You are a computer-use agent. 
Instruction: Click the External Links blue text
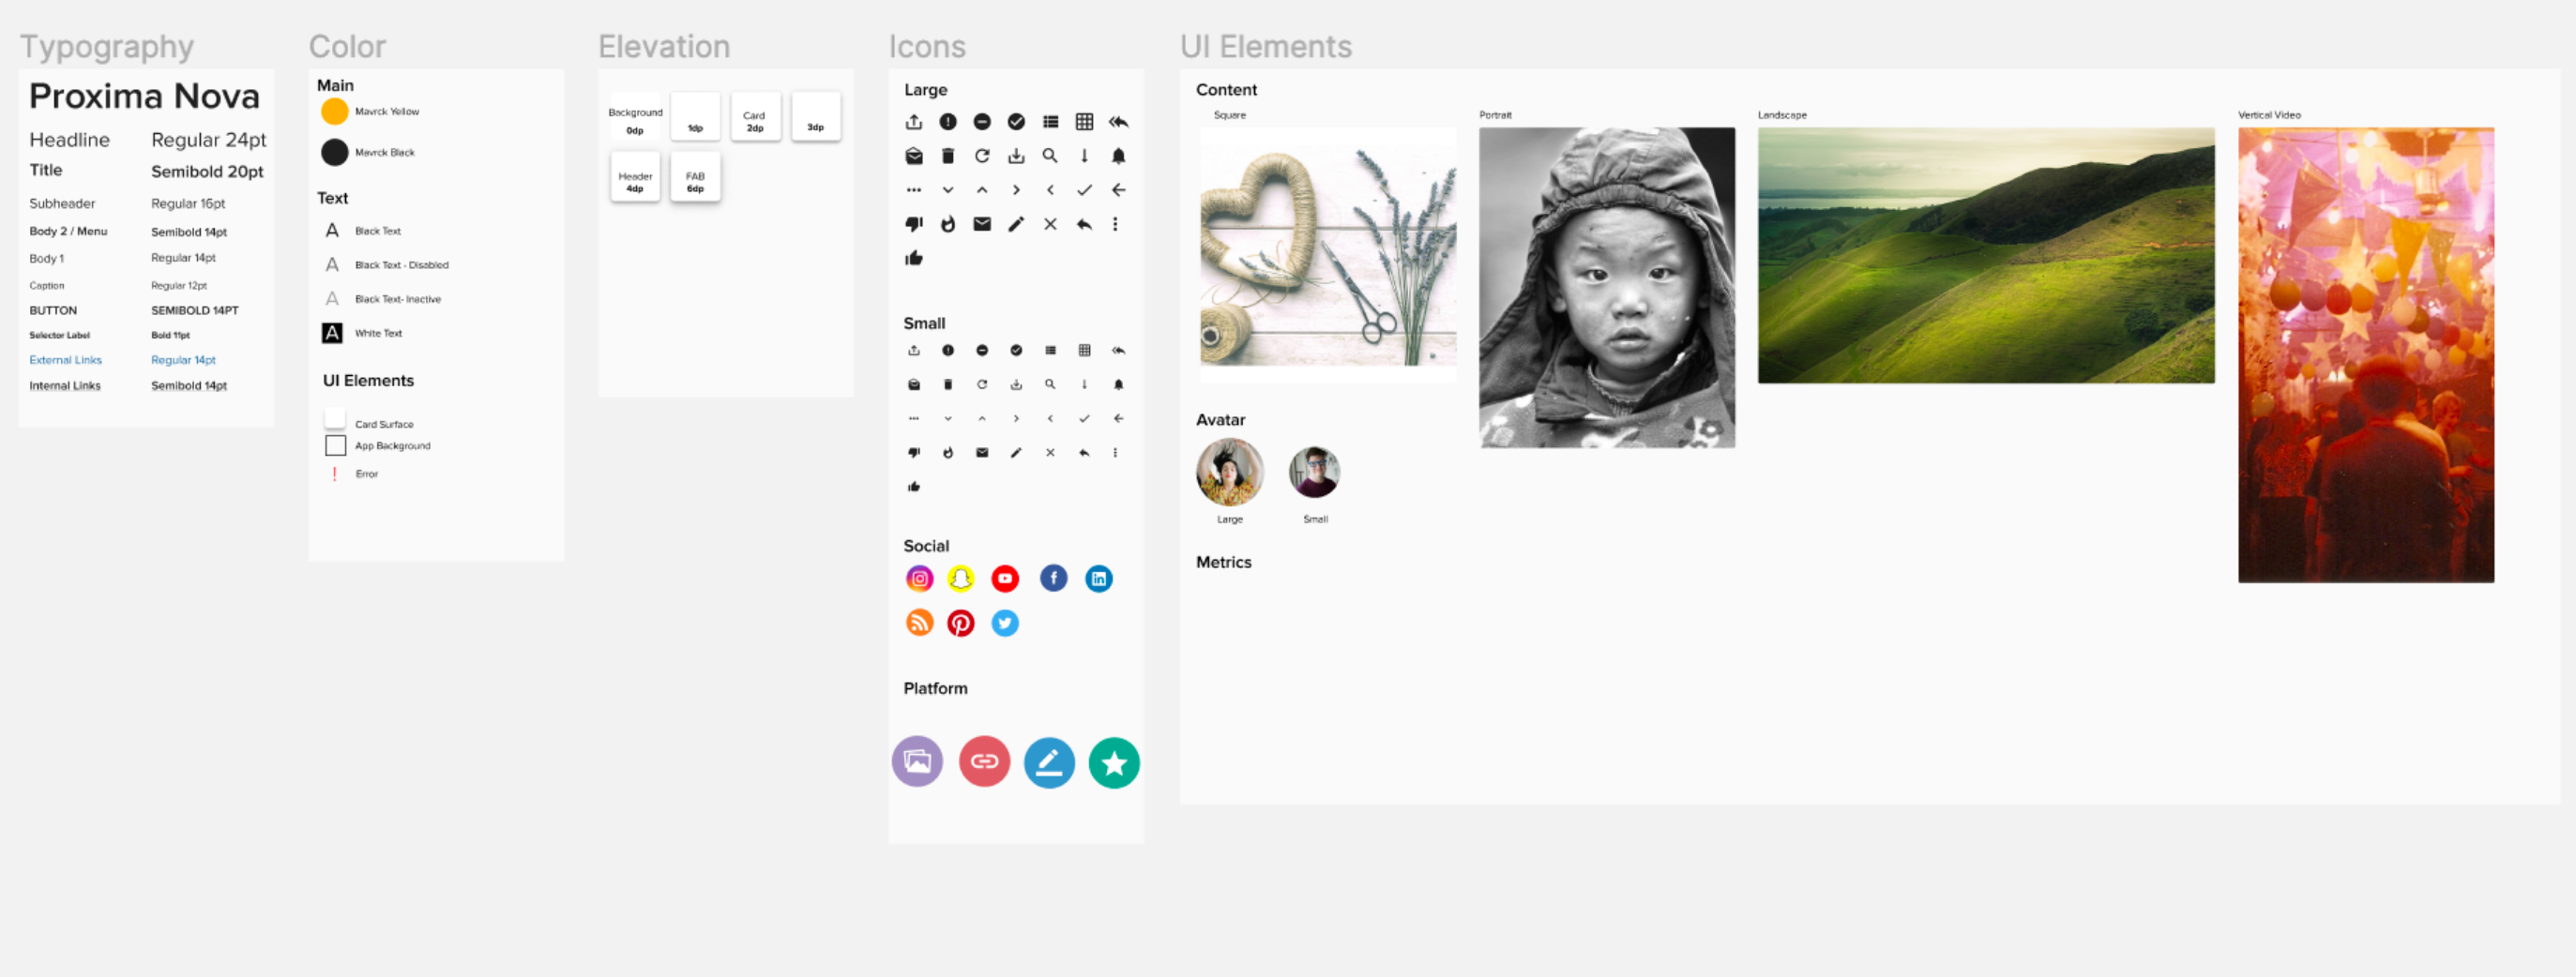[65, 360]
